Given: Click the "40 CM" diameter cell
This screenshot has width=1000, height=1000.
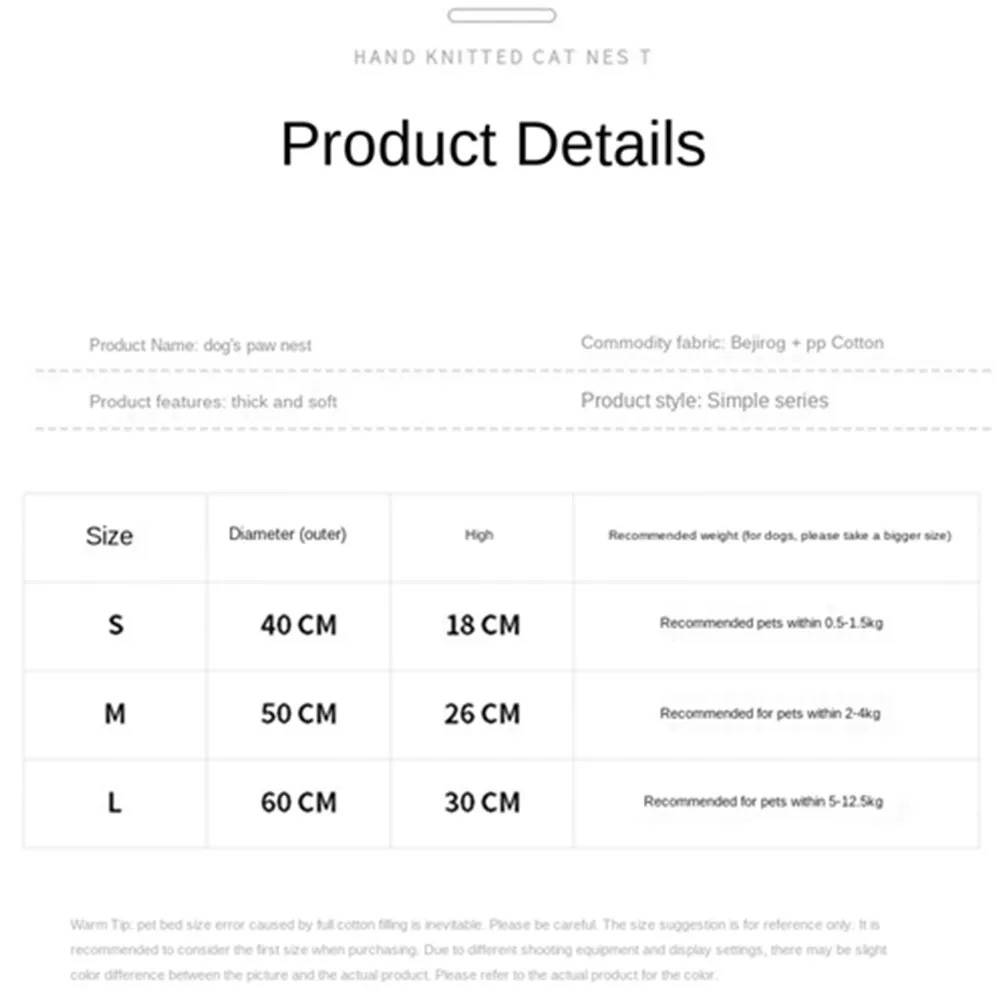Looking at the screenshot, I should [298, 625].
